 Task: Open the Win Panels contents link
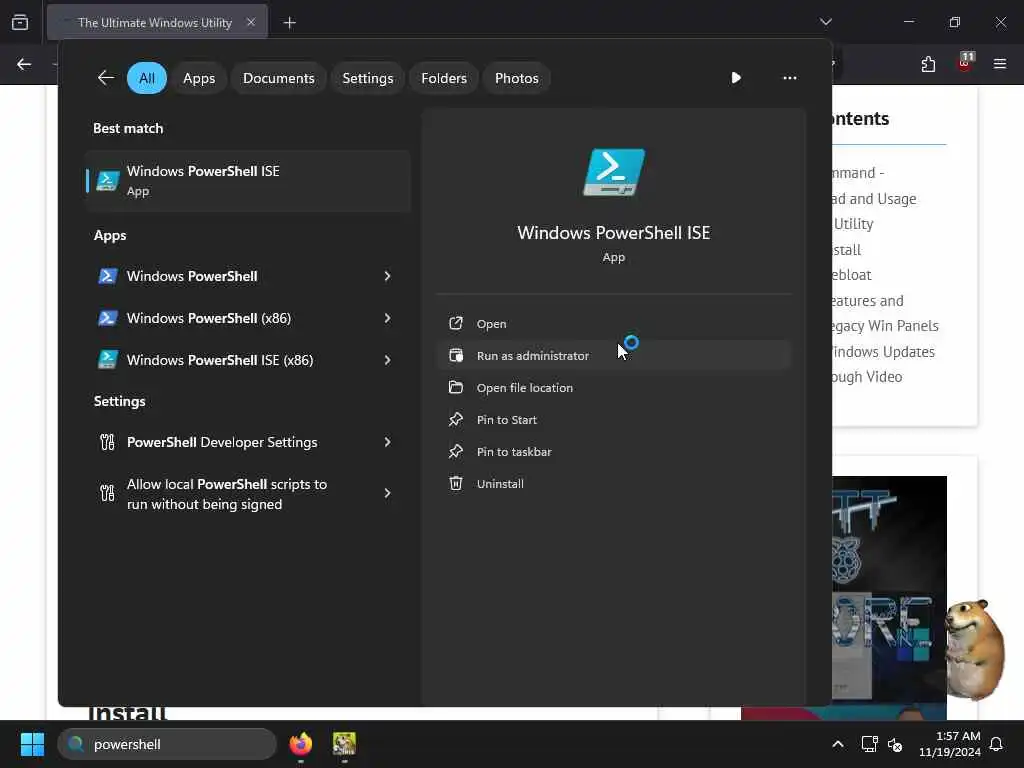pos(885,326)
